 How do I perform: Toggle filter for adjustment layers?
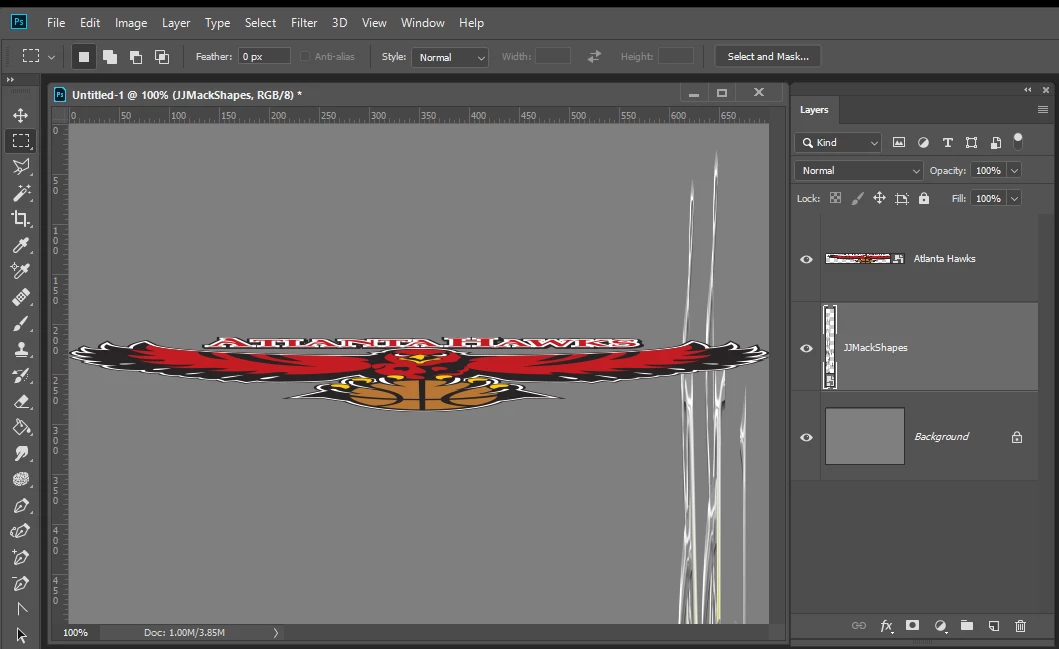tap(923, 142)
